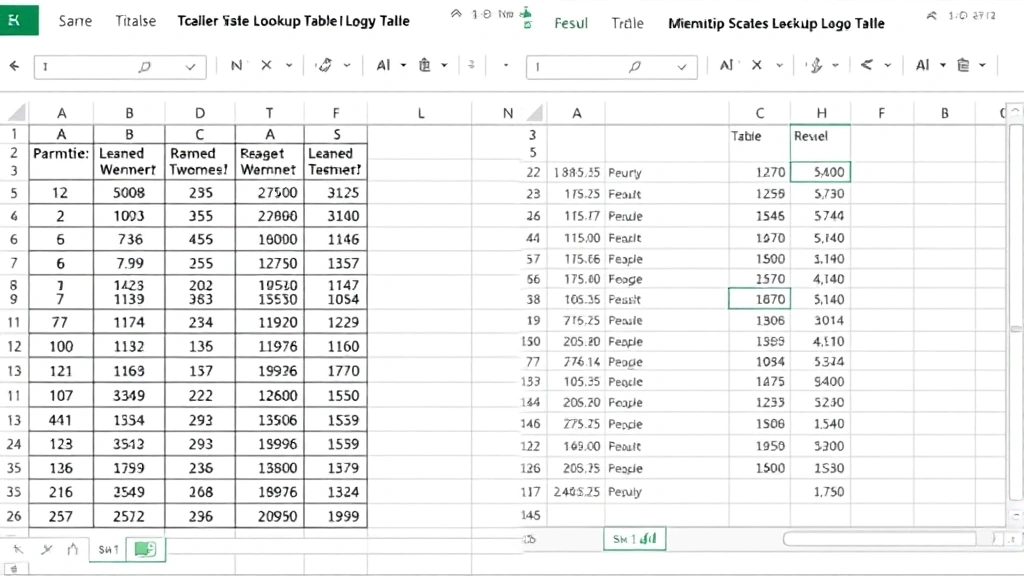1024x576 pixels.
Task: Expand the left name box dropdown chevron
Action: [191, 67]
